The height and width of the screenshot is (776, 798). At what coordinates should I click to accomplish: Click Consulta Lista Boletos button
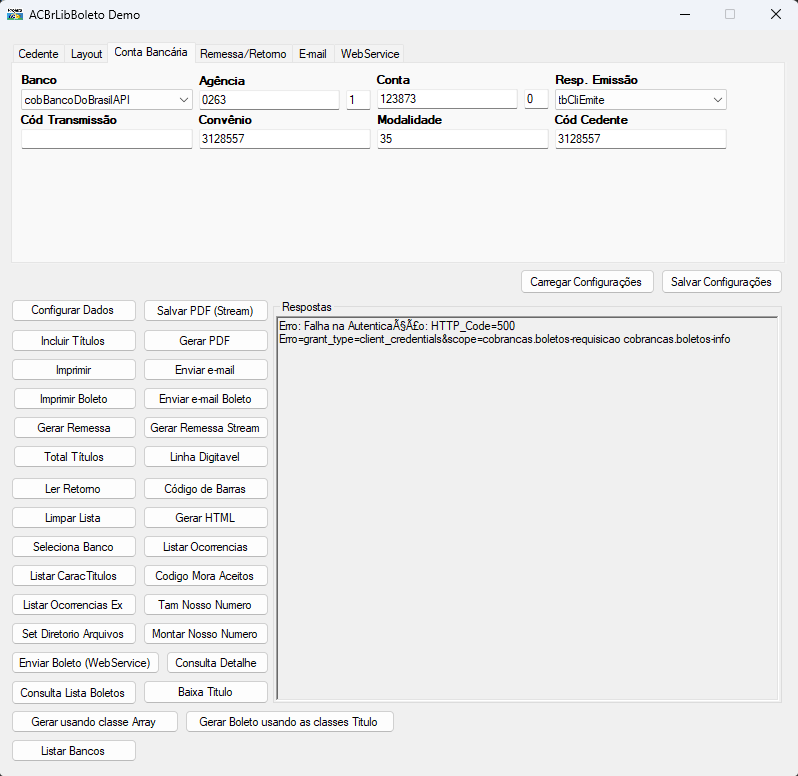pos(74,692)
